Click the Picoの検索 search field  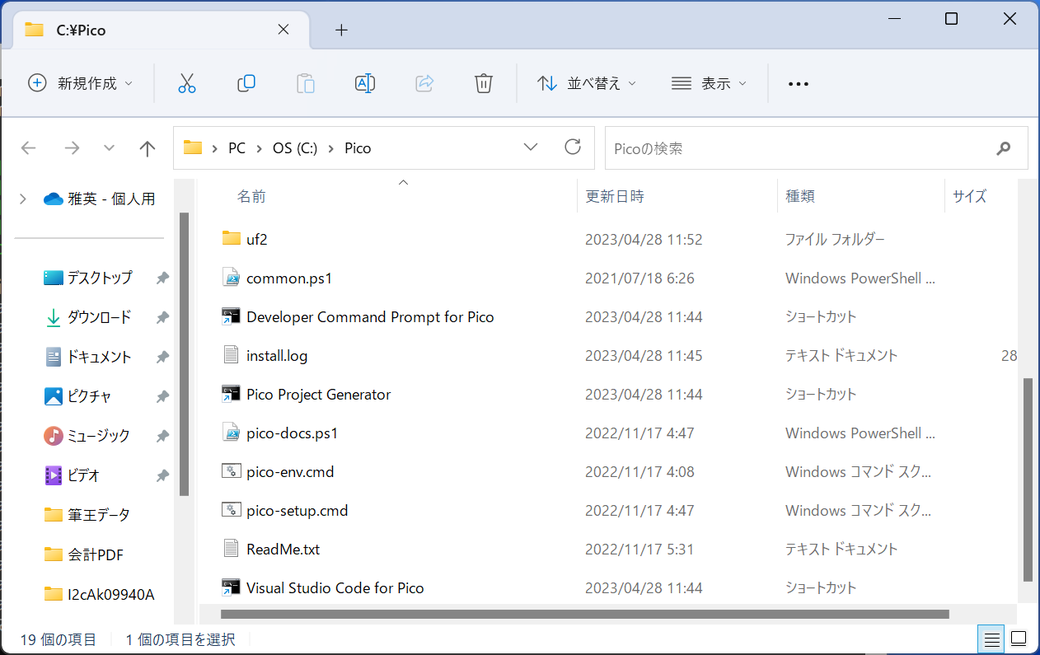click(816, 149)
